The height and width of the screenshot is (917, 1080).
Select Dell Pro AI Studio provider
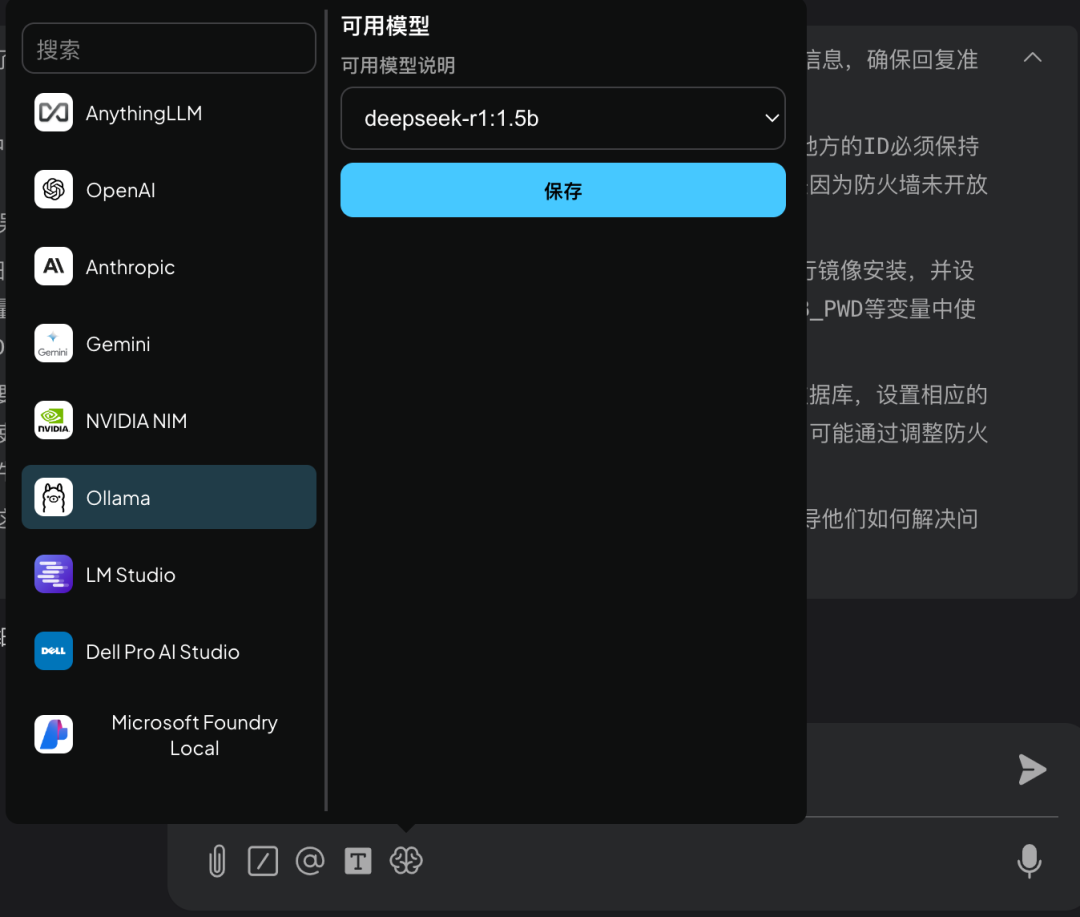tap(169, 652)
